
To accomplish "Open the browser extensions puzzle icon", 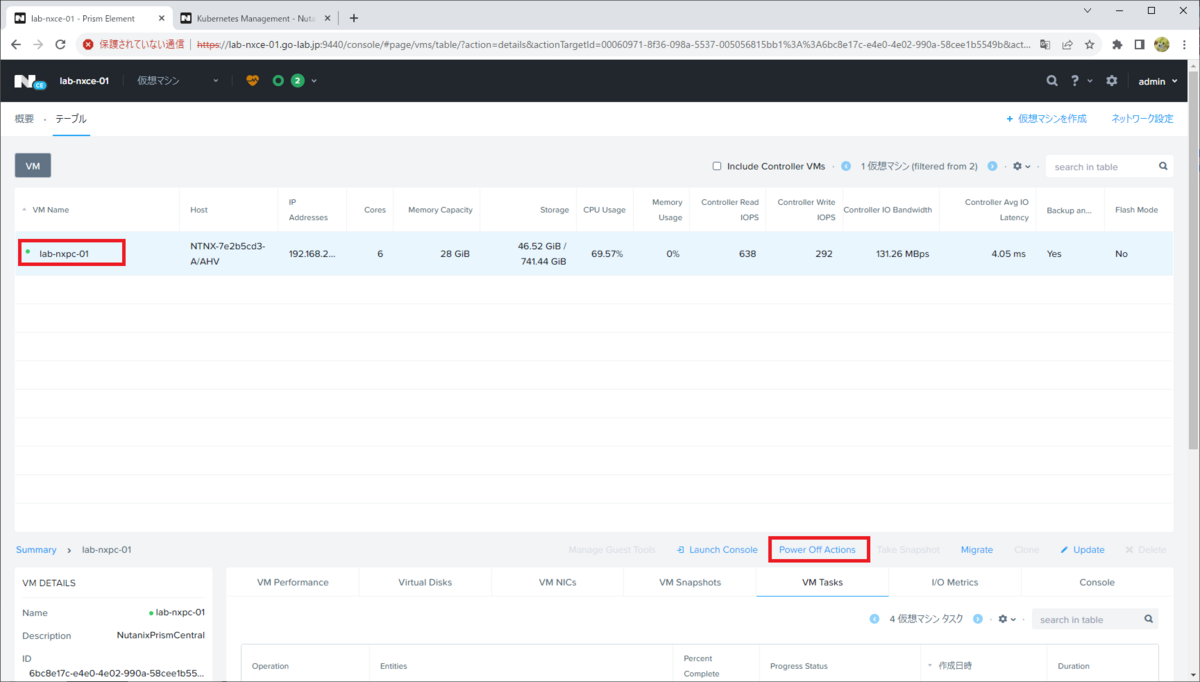I will pyautogui.click(x=1117, y=44).
